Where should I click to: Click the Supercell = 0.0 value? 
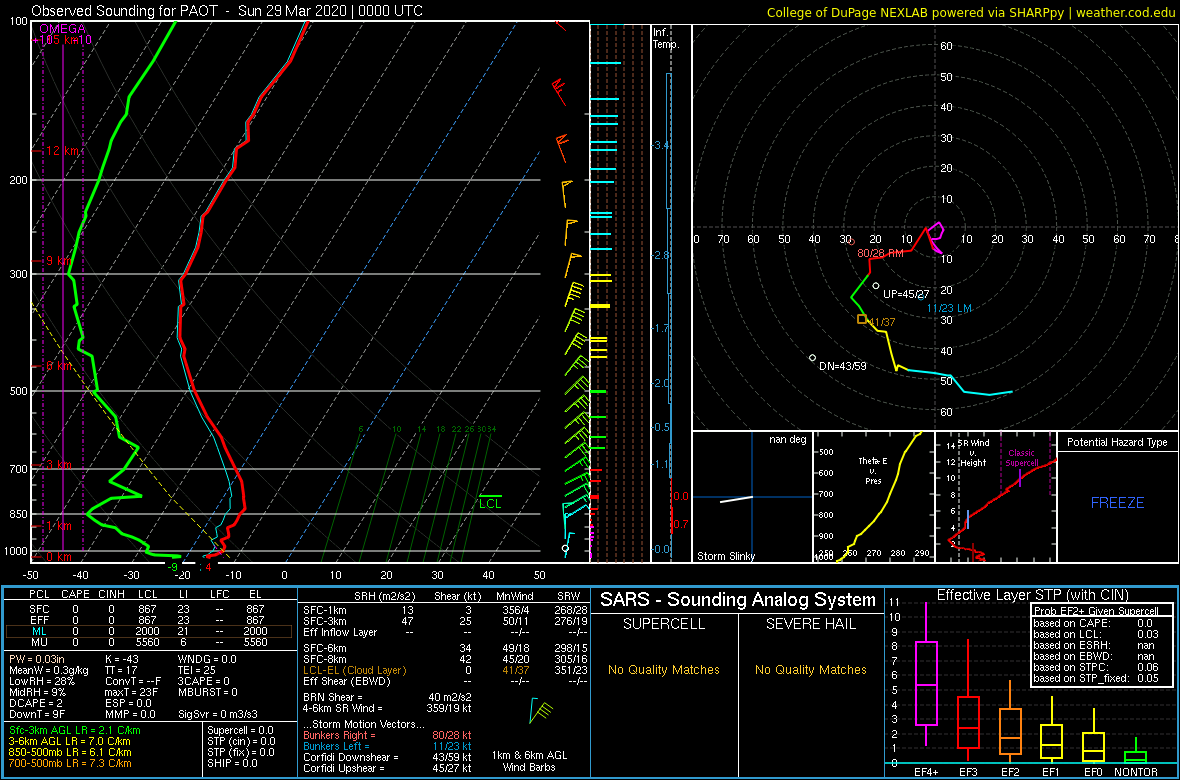(242, 730)
